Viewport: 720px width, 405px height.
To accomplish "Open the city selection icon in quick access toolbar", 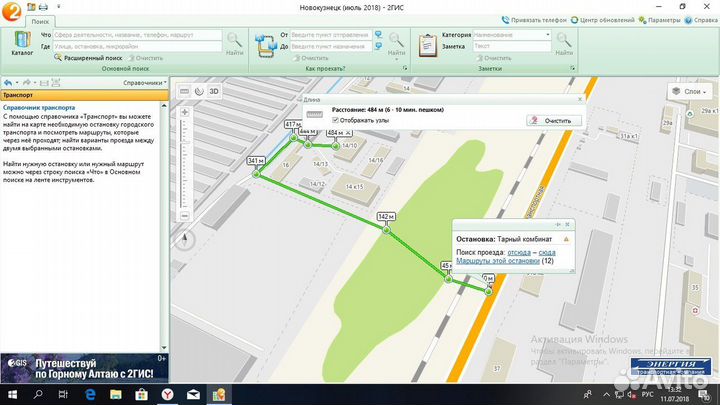I will 31,7.
